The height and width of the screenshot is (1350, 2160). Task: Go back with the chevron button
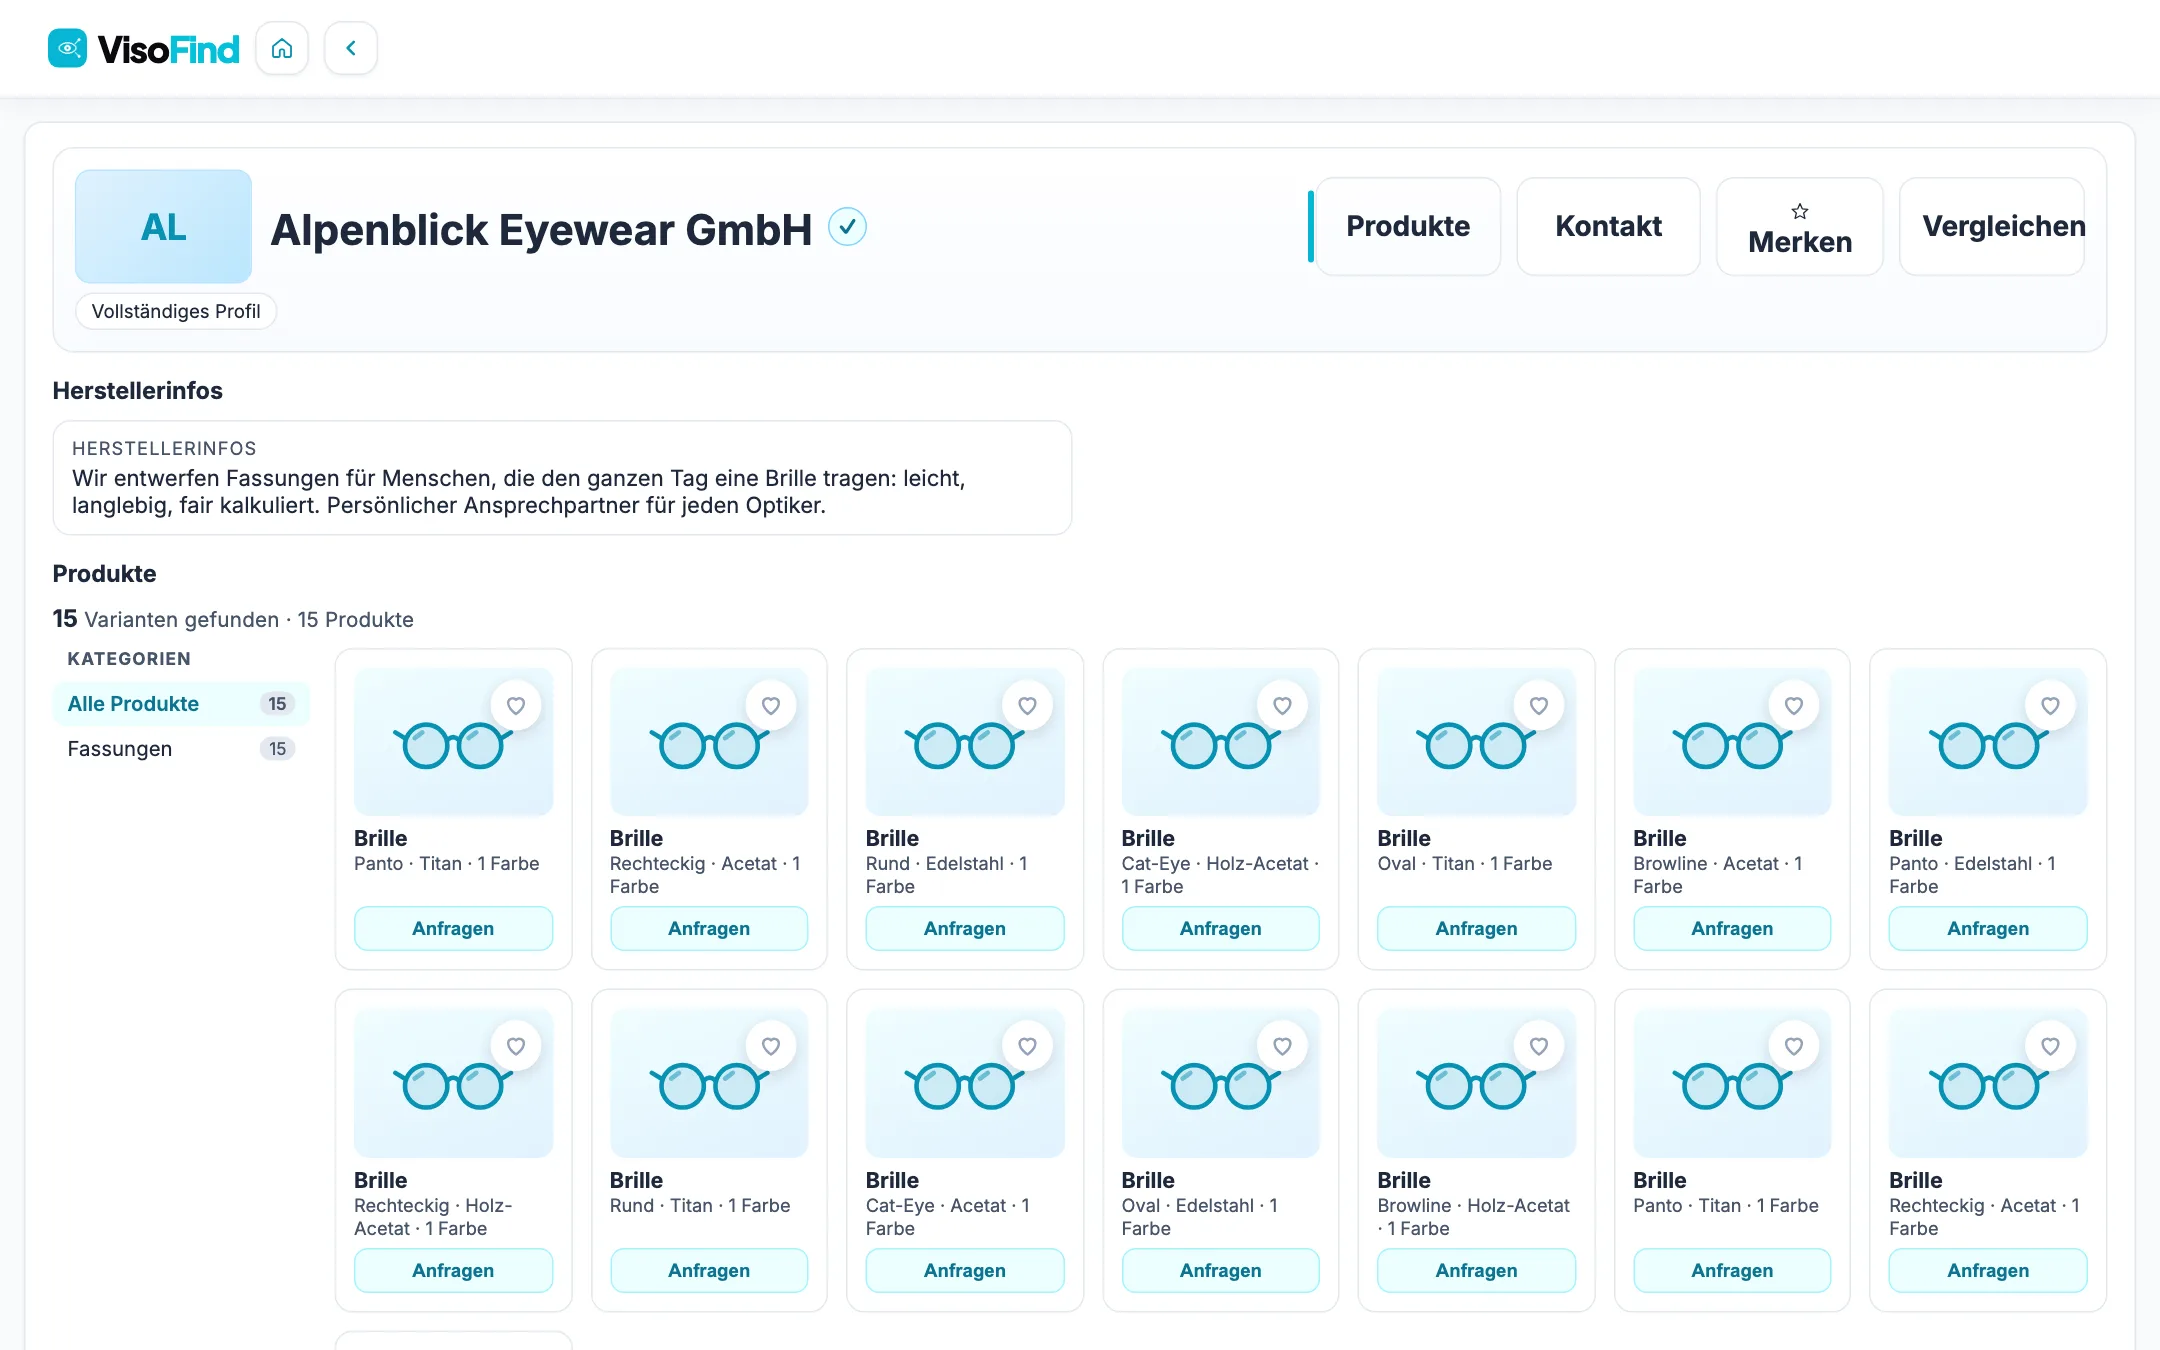tap(351, 48)
